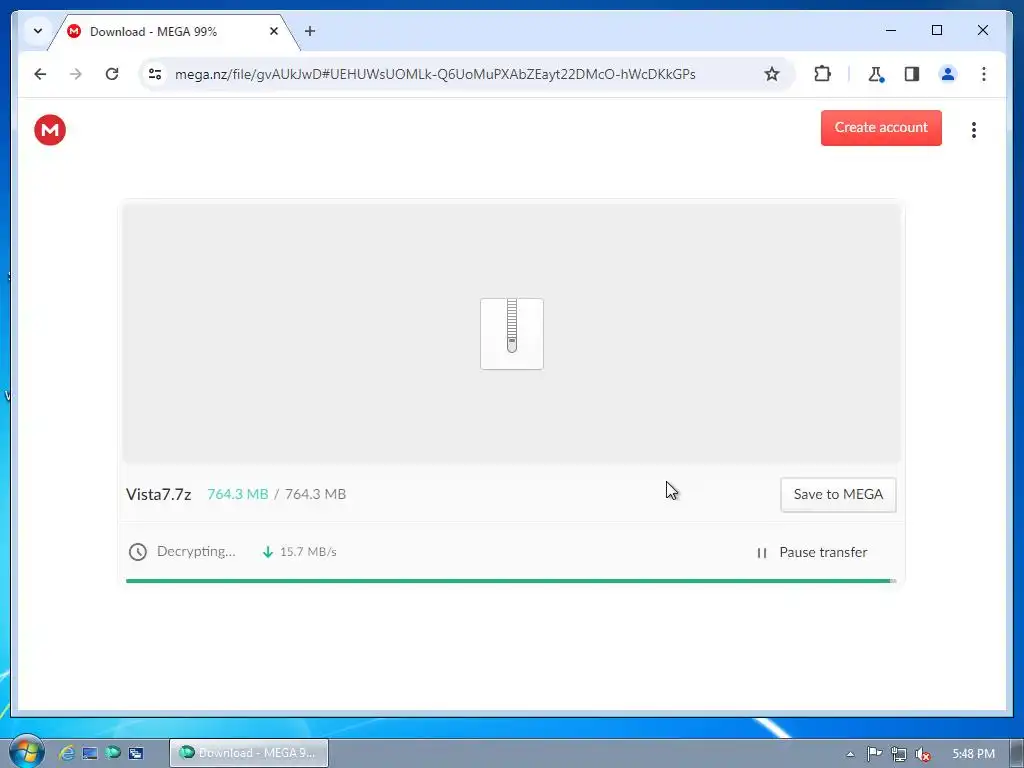Viewport: 1024px width, 768px height.
Task: Open the Chrome profile avatar
Action: (x=948, y=74)
